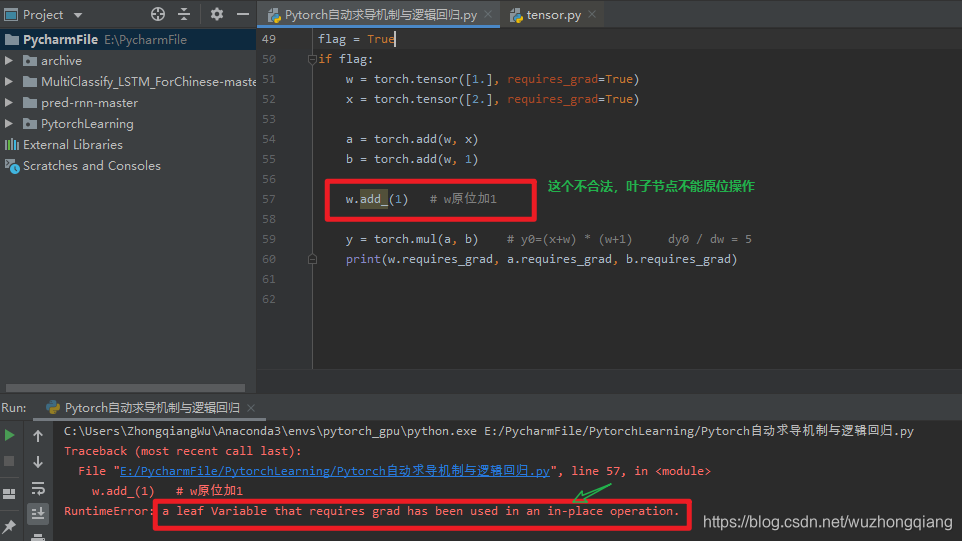This screenshot has height=541, width=962.
Task: Open Project panel settings gear
Action: click(217, 14)
